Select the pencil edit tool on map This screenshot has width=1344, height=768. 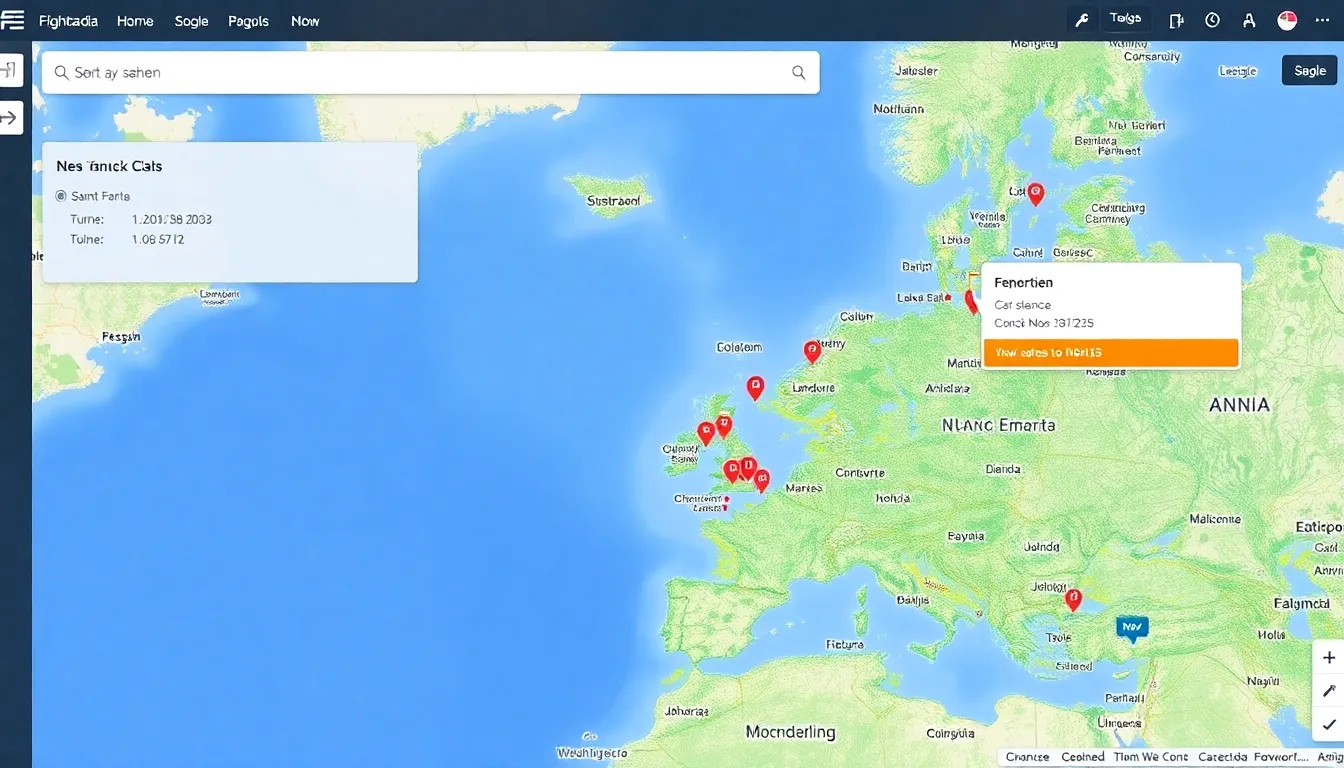(x=1328, y=691)
